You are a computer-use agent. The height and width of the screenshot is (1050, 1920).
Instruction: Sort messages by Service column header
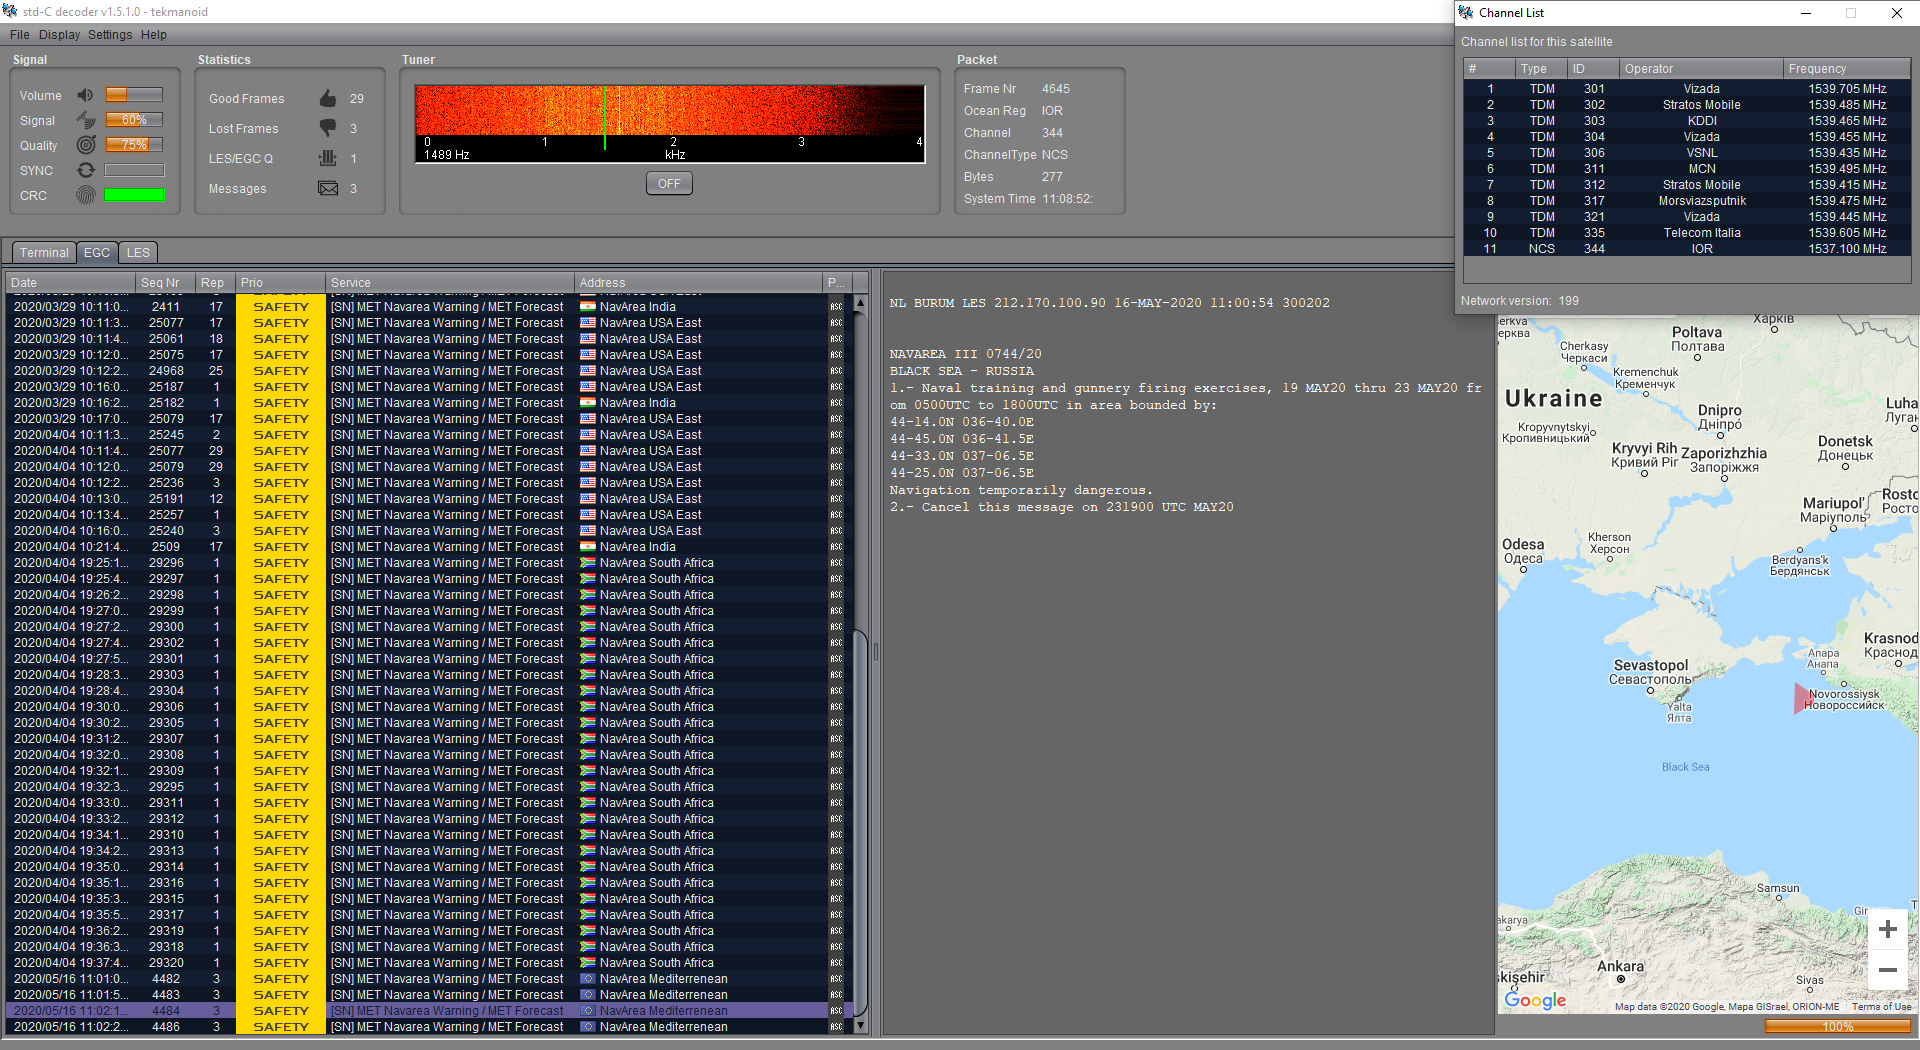(450, 283)
